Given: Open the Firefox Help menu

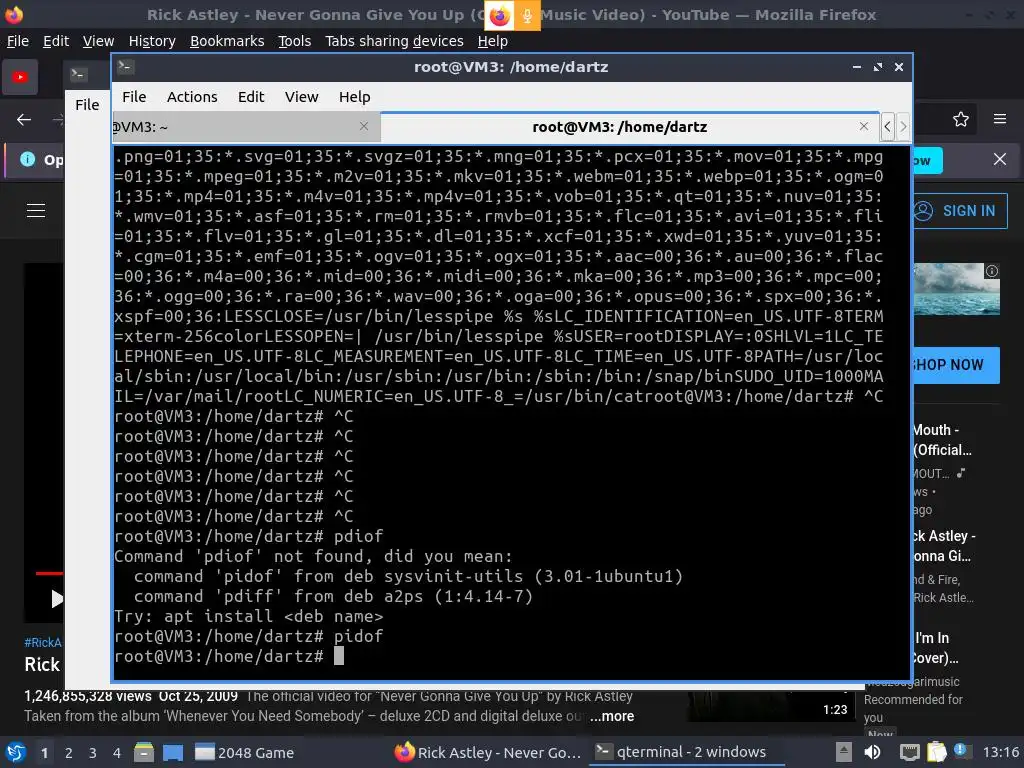Looking at the screenshot, I should tap(492, 41).
